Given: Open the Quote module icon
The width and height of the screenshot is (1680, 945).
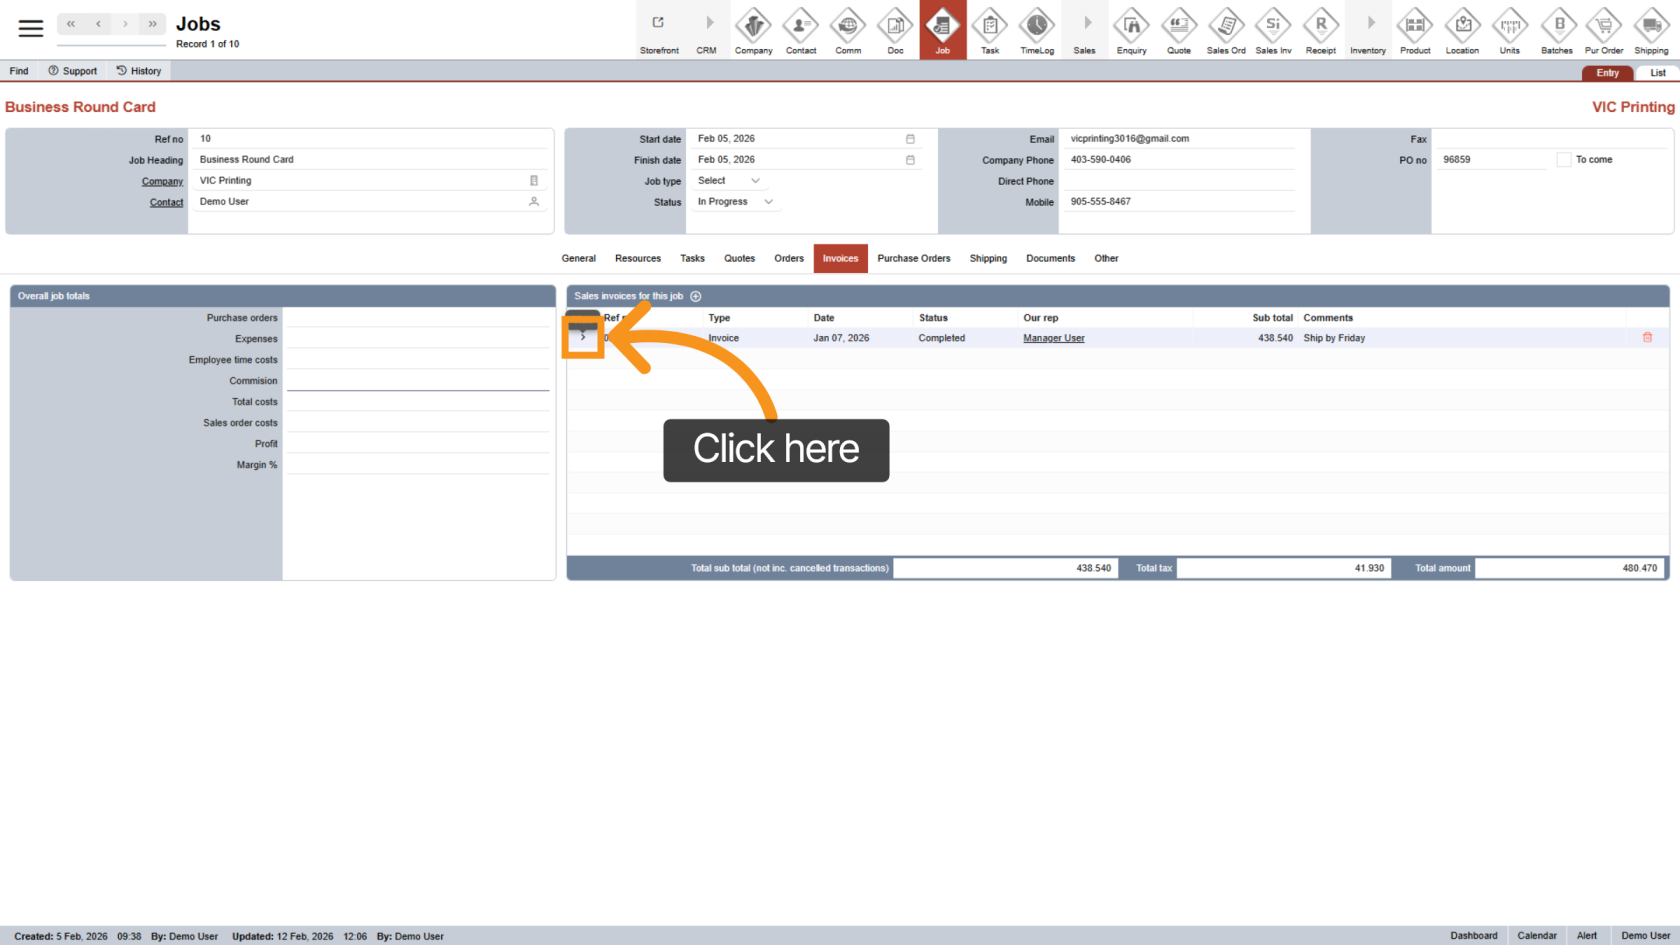Looking at the screenshot, I should pyautogui.click(x=1178, y=30).
